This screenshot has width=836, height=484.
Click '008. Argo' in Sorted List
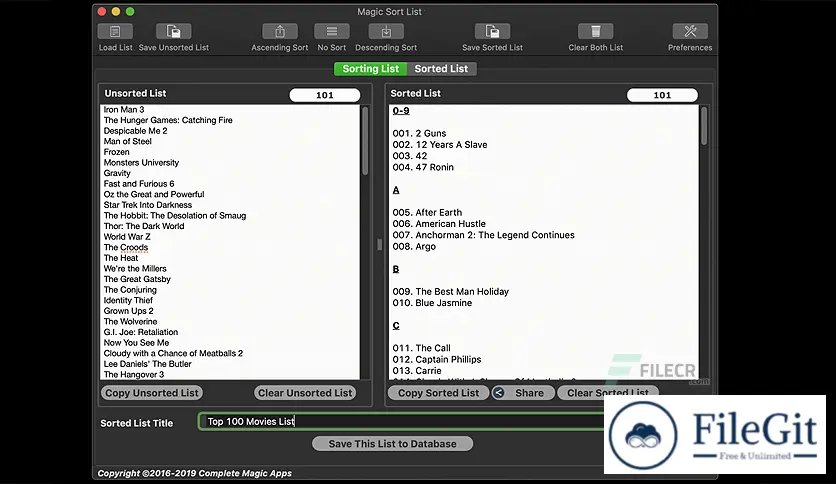[414, 246]
